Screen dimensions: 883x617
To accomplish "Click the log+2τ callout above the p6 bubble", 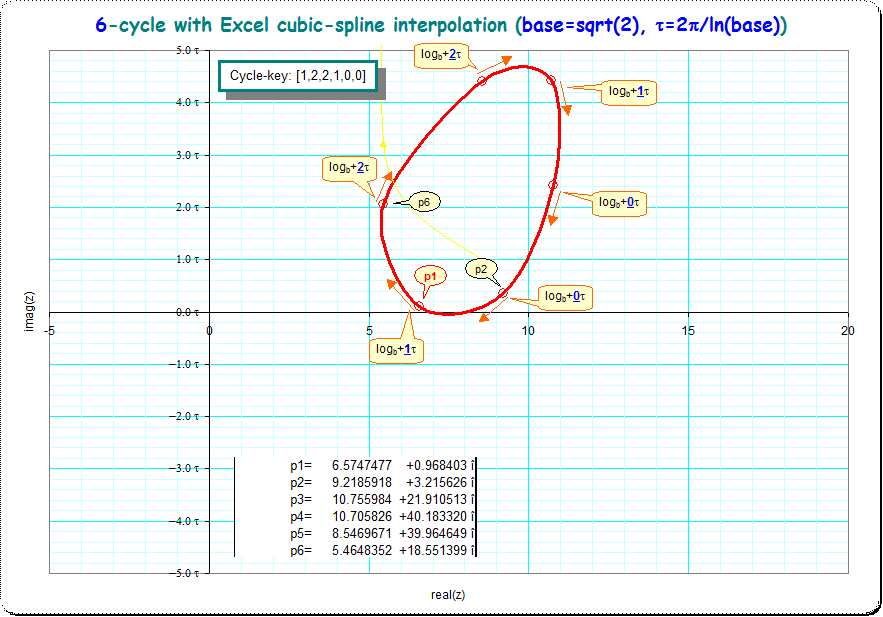I will pyautogui.click(x=349, y=168).
